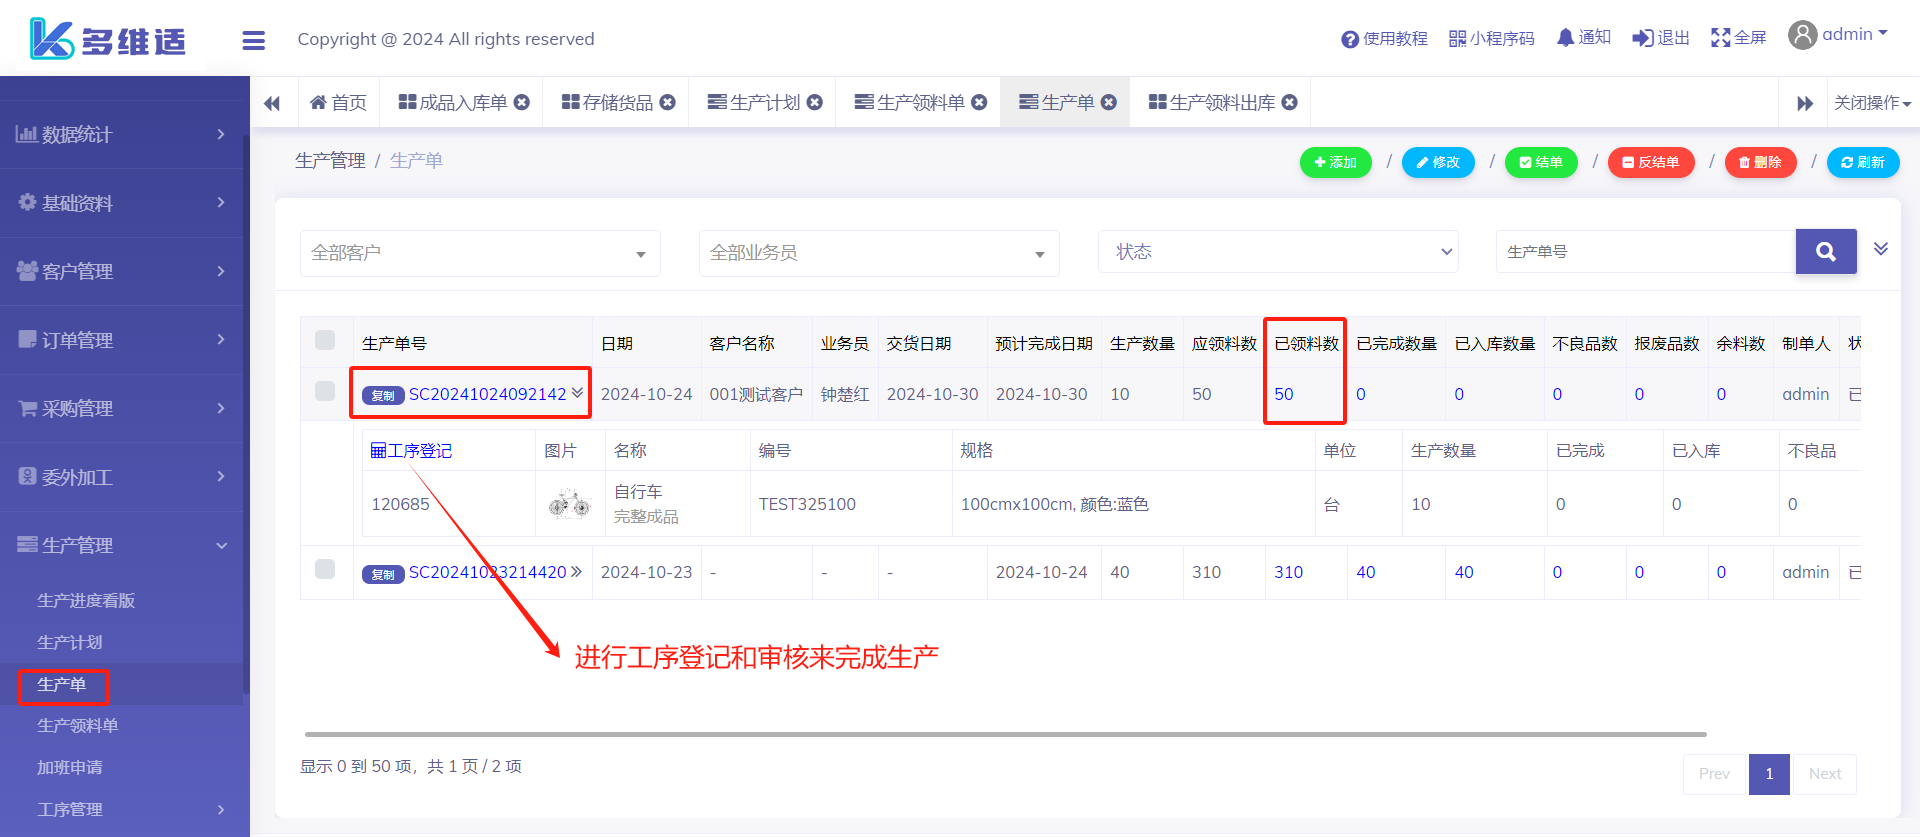1920x837 pixels.
Task: Click the magnifier search button
Action: click(x=1825, y=252)
